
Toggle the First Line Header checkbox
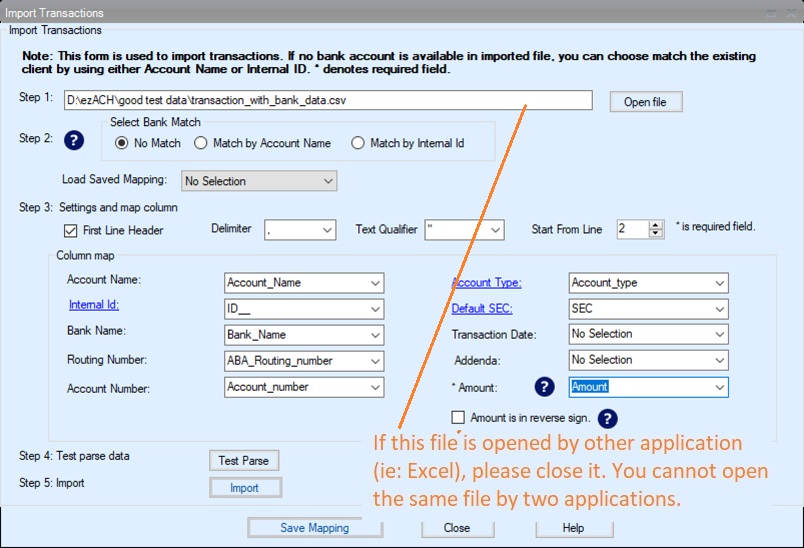(x=70, y=230)
